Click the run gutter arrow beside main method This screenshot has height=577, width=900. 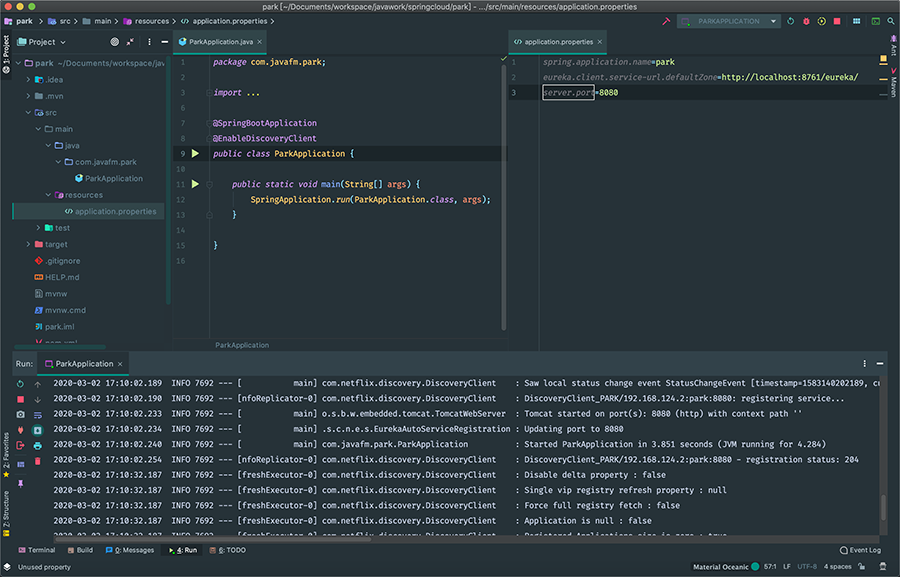point(196,184)
